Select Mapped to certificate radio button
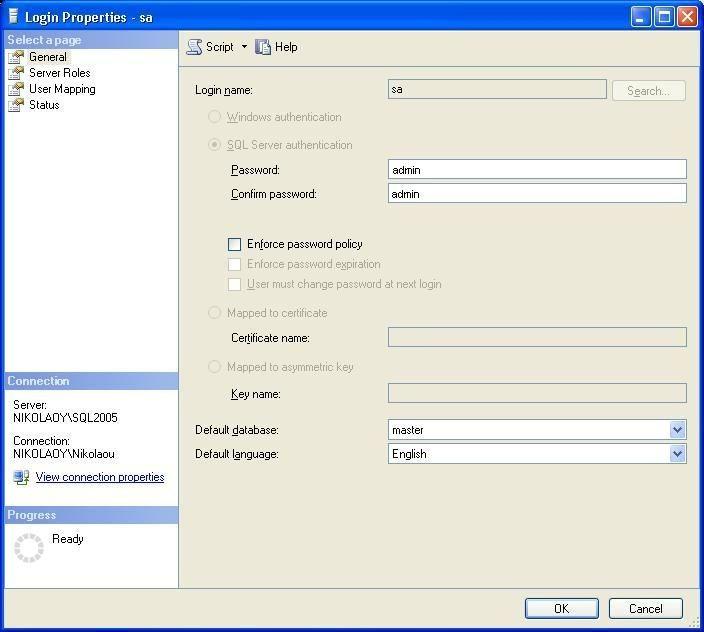This screenshot has height=632, width=704. tap(214, 312)
